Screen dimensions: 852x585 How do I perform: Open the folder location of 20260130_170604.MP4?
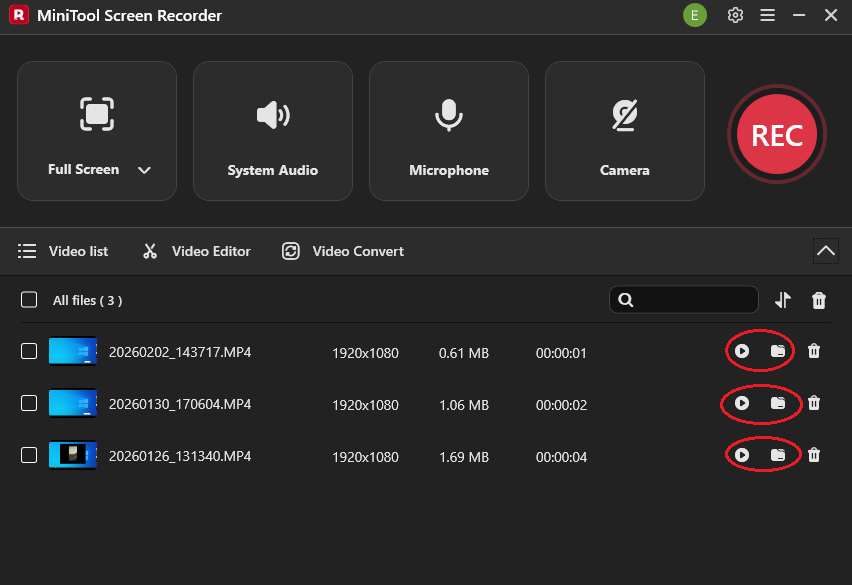click(x=779, y=404)
